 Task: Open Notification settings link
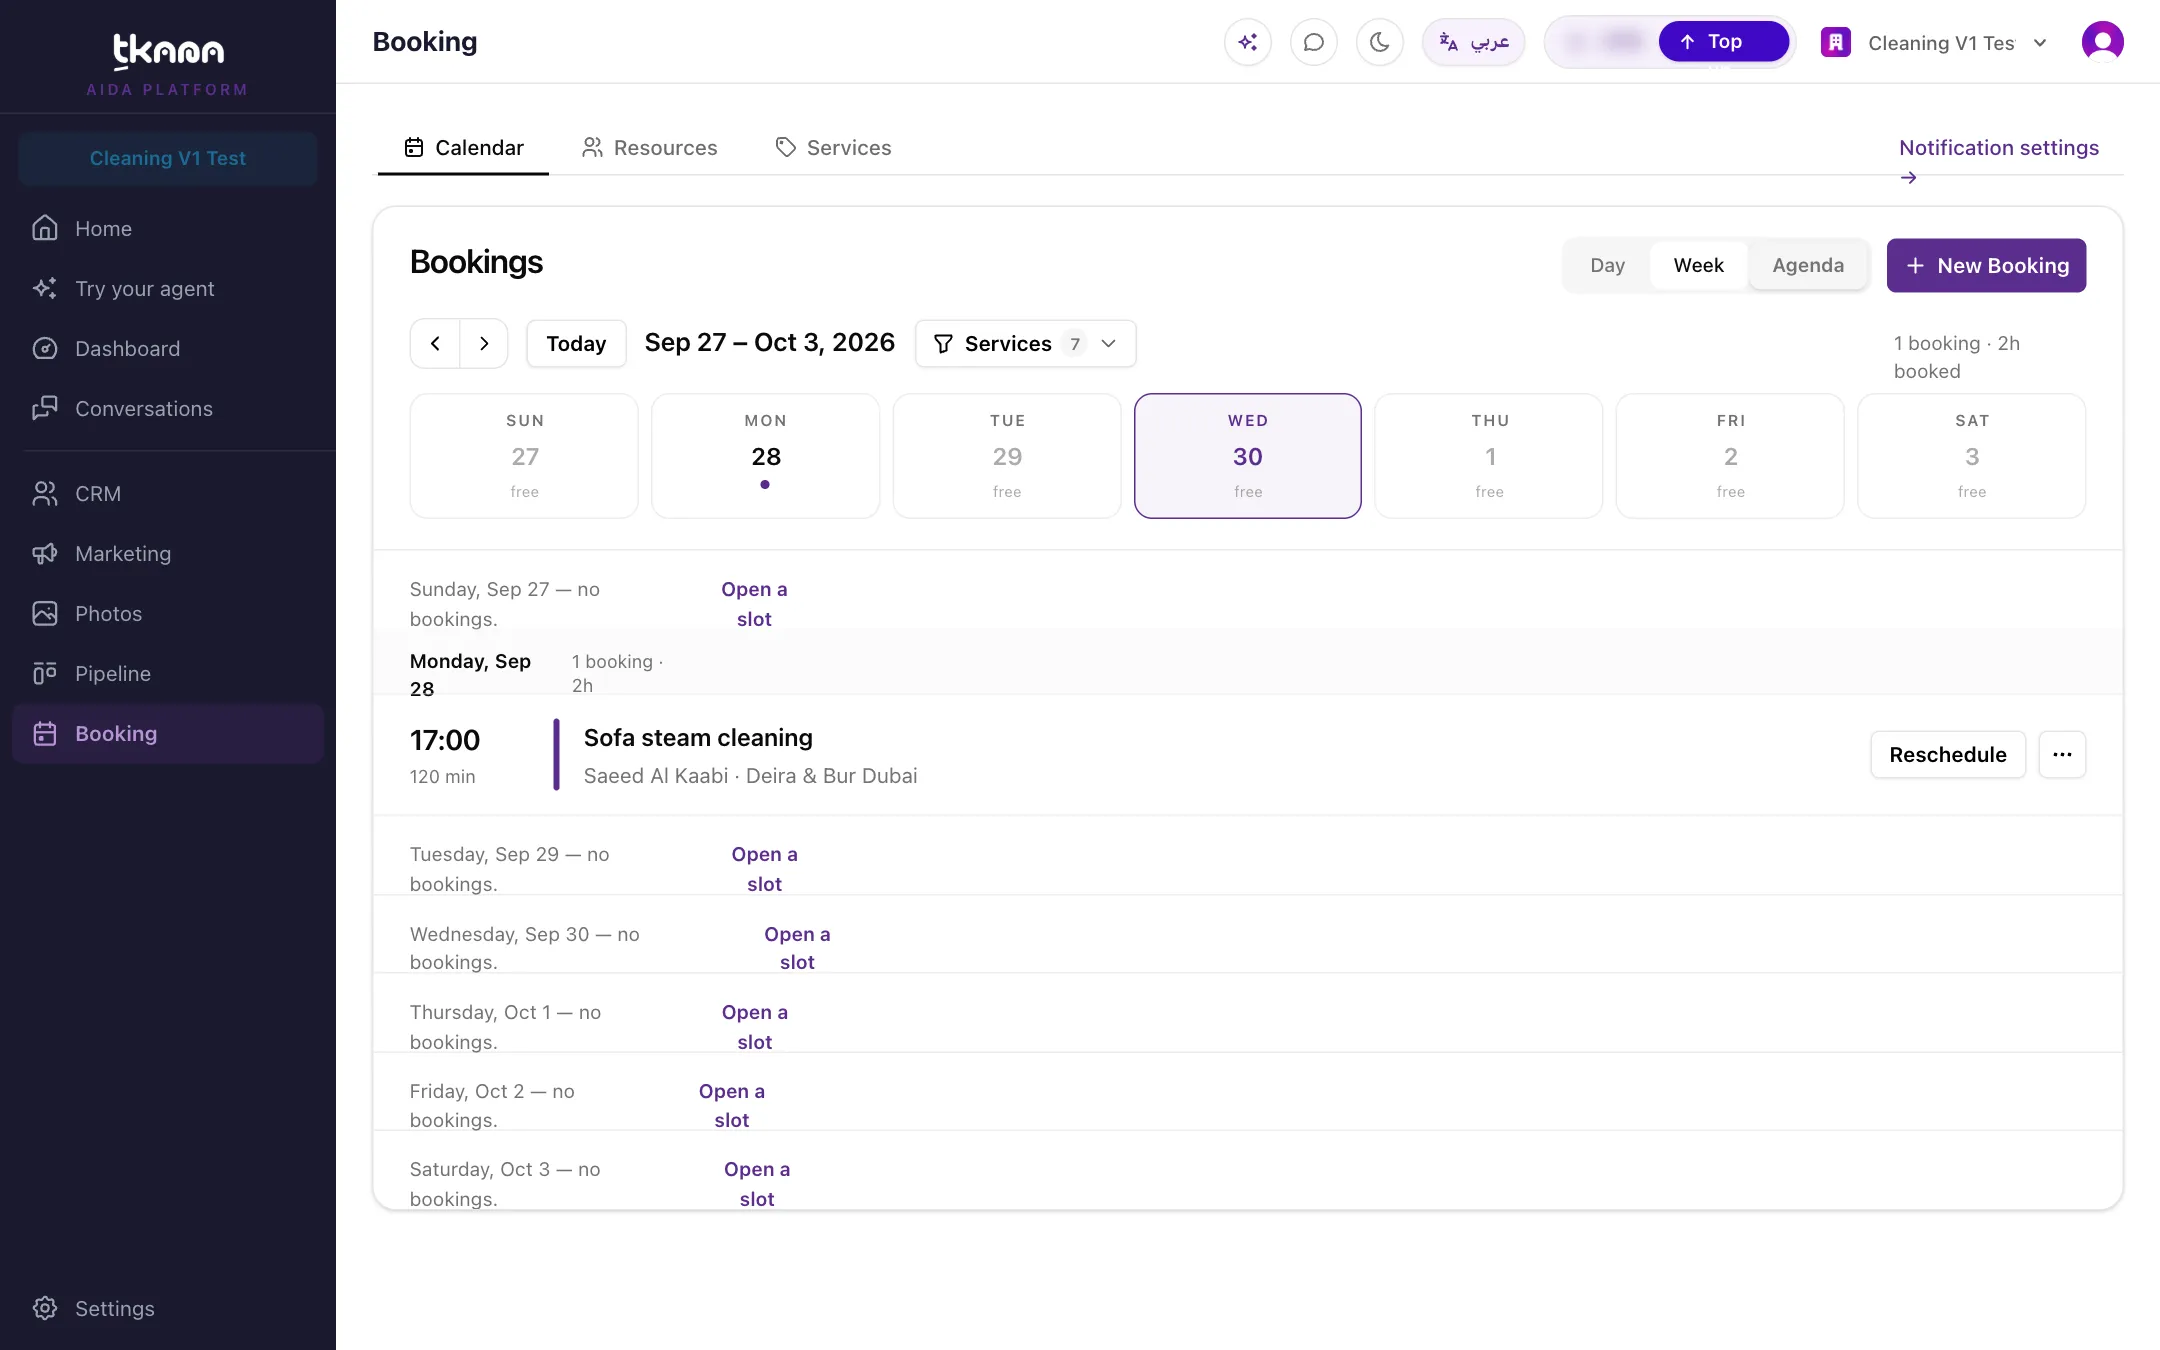(x=1998, y=160)
